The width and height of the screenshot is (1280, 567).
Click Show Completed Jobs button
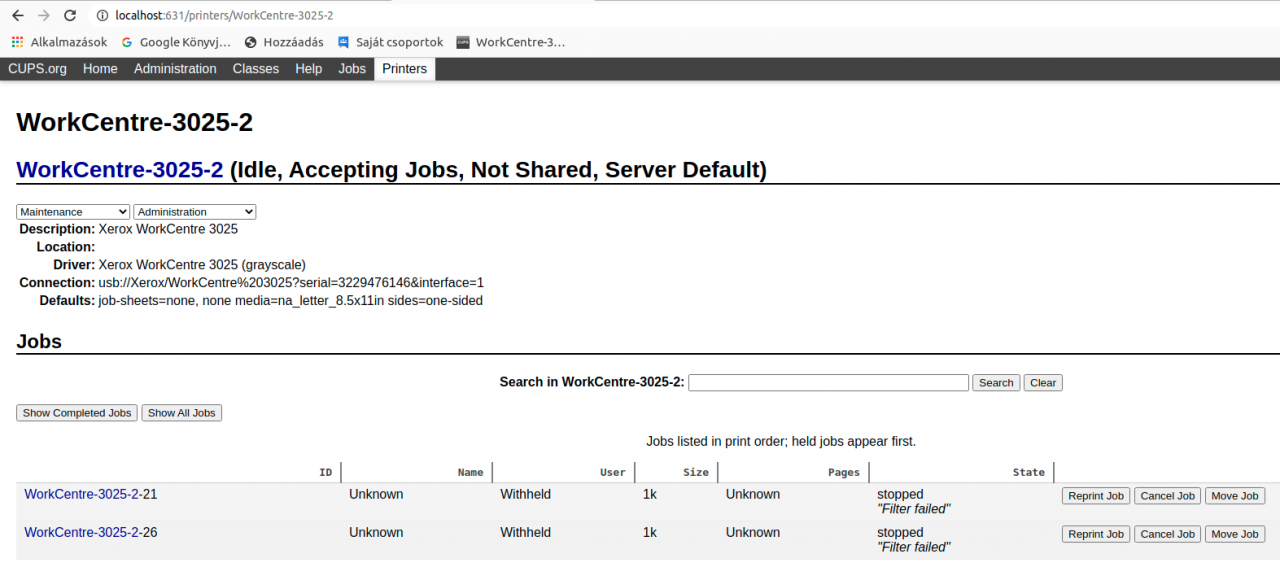pos(77,413)
